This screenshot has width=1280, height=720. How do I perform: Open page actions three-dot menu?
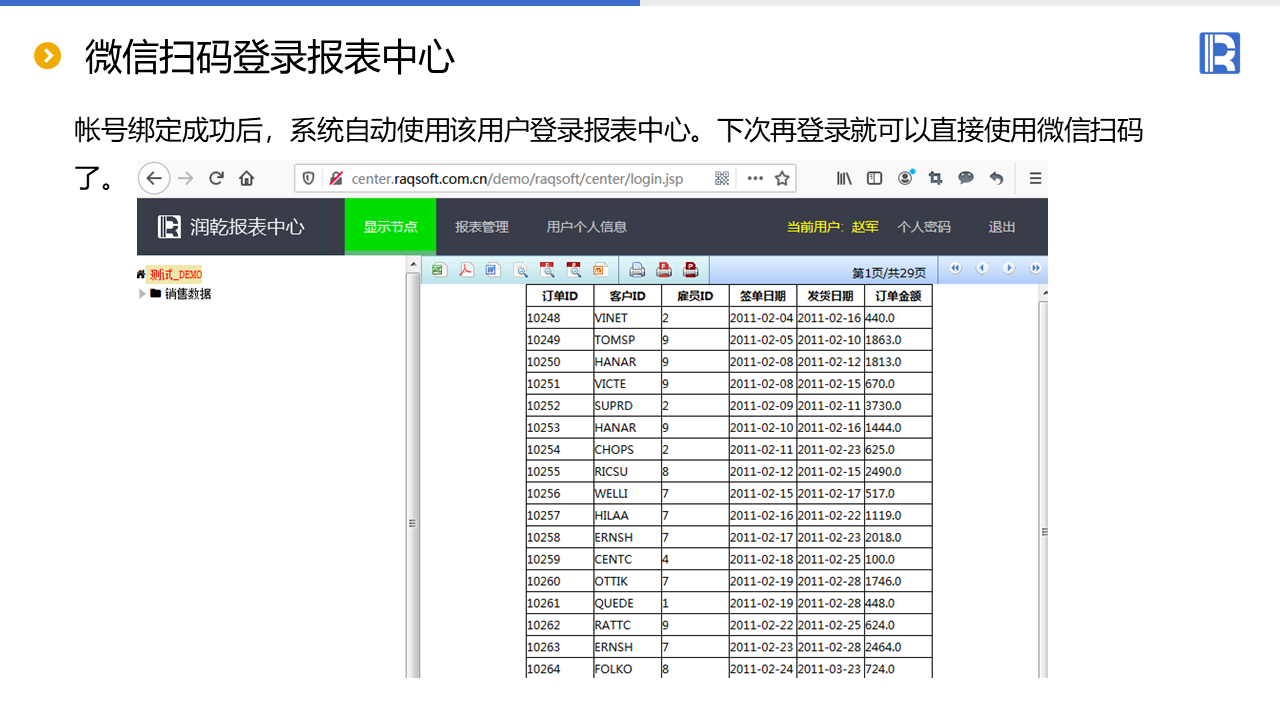tap(755, 178)
